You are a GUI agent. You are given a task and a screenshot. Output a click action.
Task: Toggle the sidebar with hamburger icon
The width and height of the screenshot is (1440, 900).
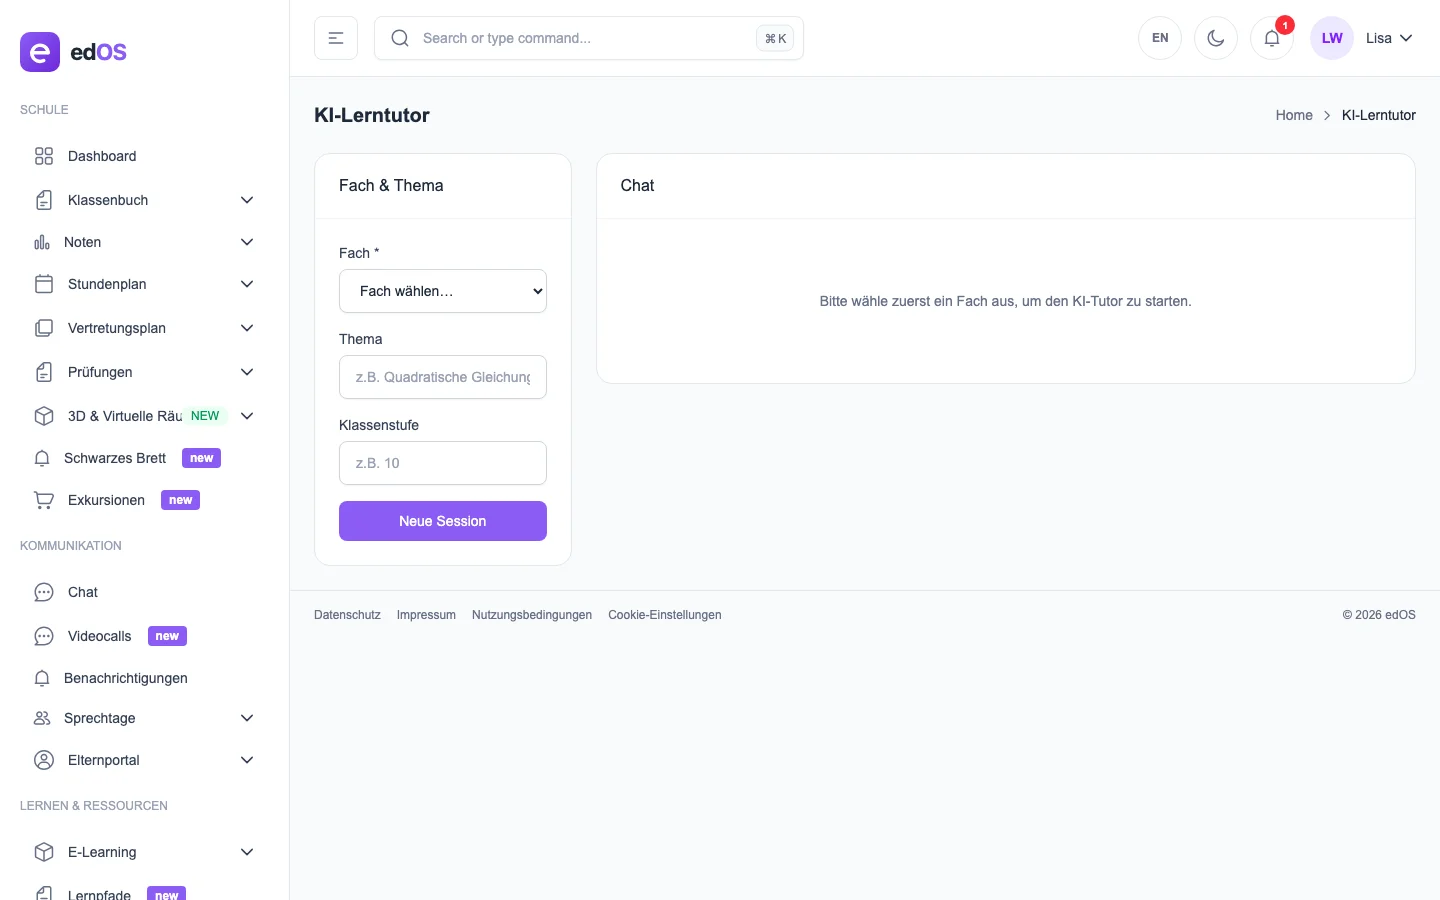tap(336, 38)
